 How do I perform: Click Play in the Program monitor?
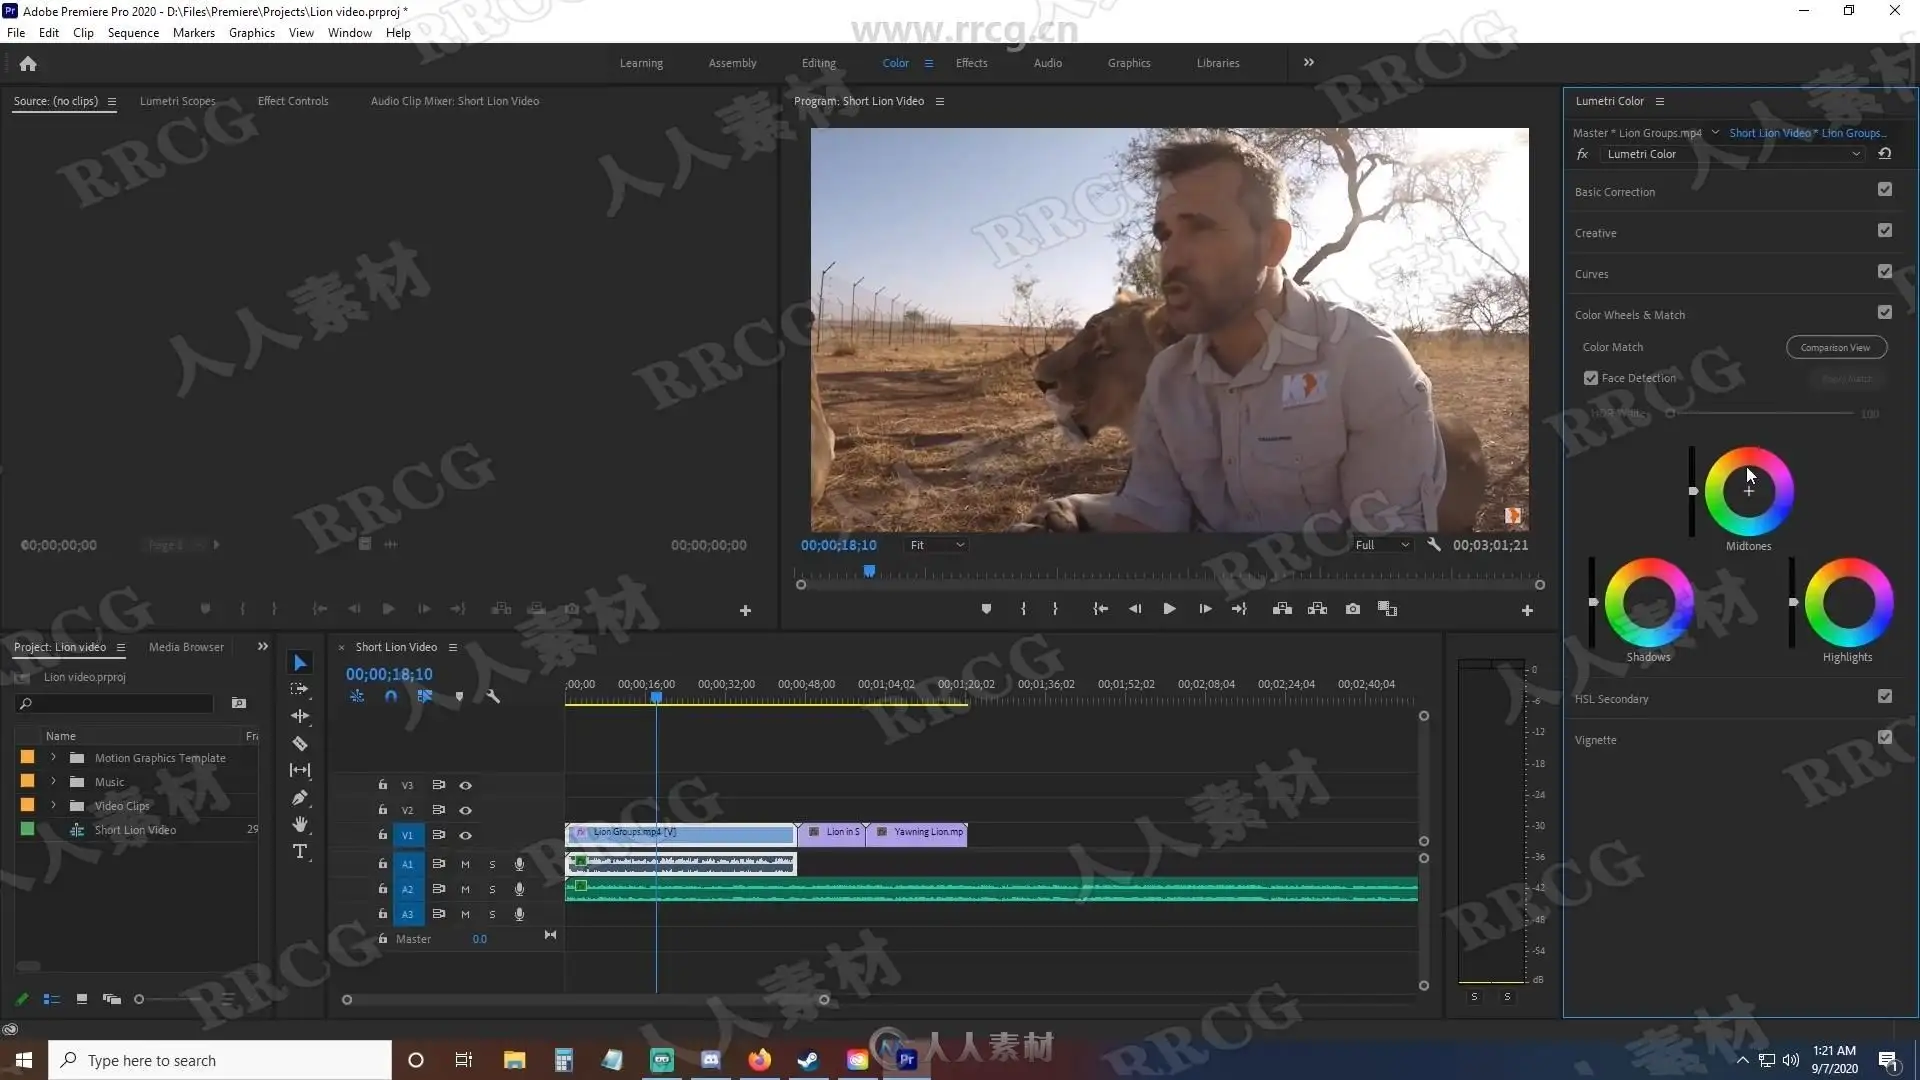[1169, 609]
